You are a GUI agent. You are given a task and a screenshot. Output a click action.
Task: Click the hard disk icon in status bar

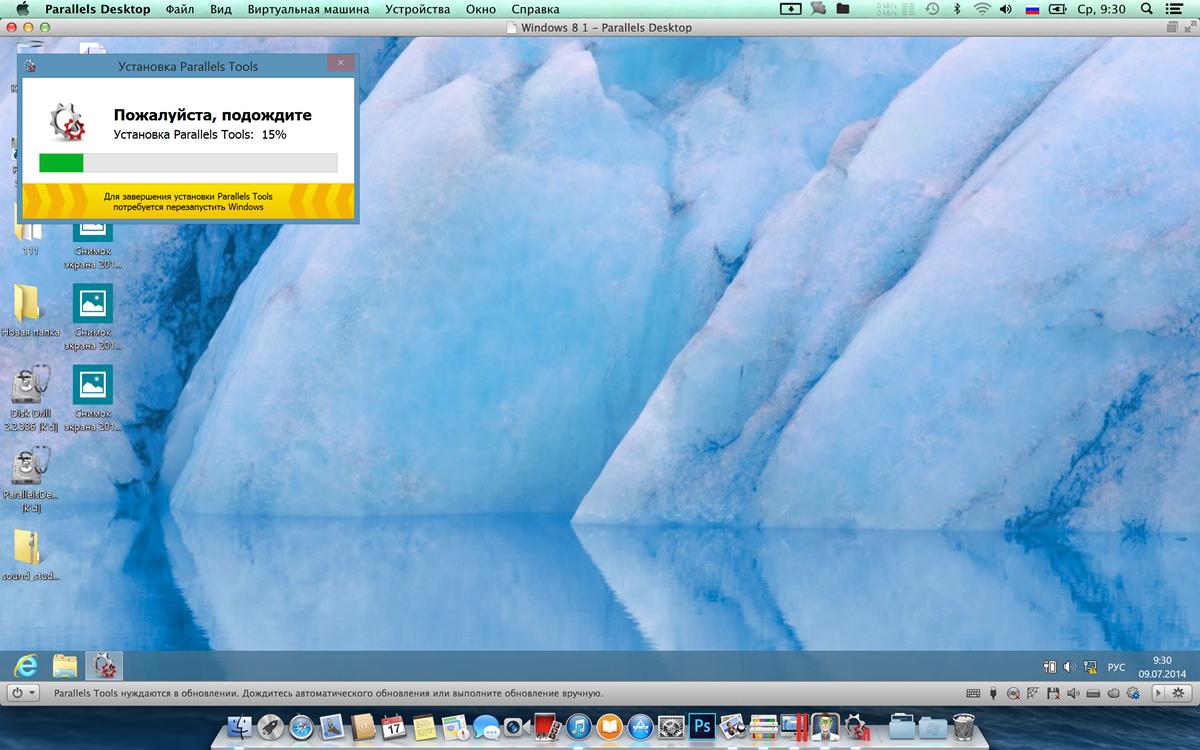(1092, 693)
